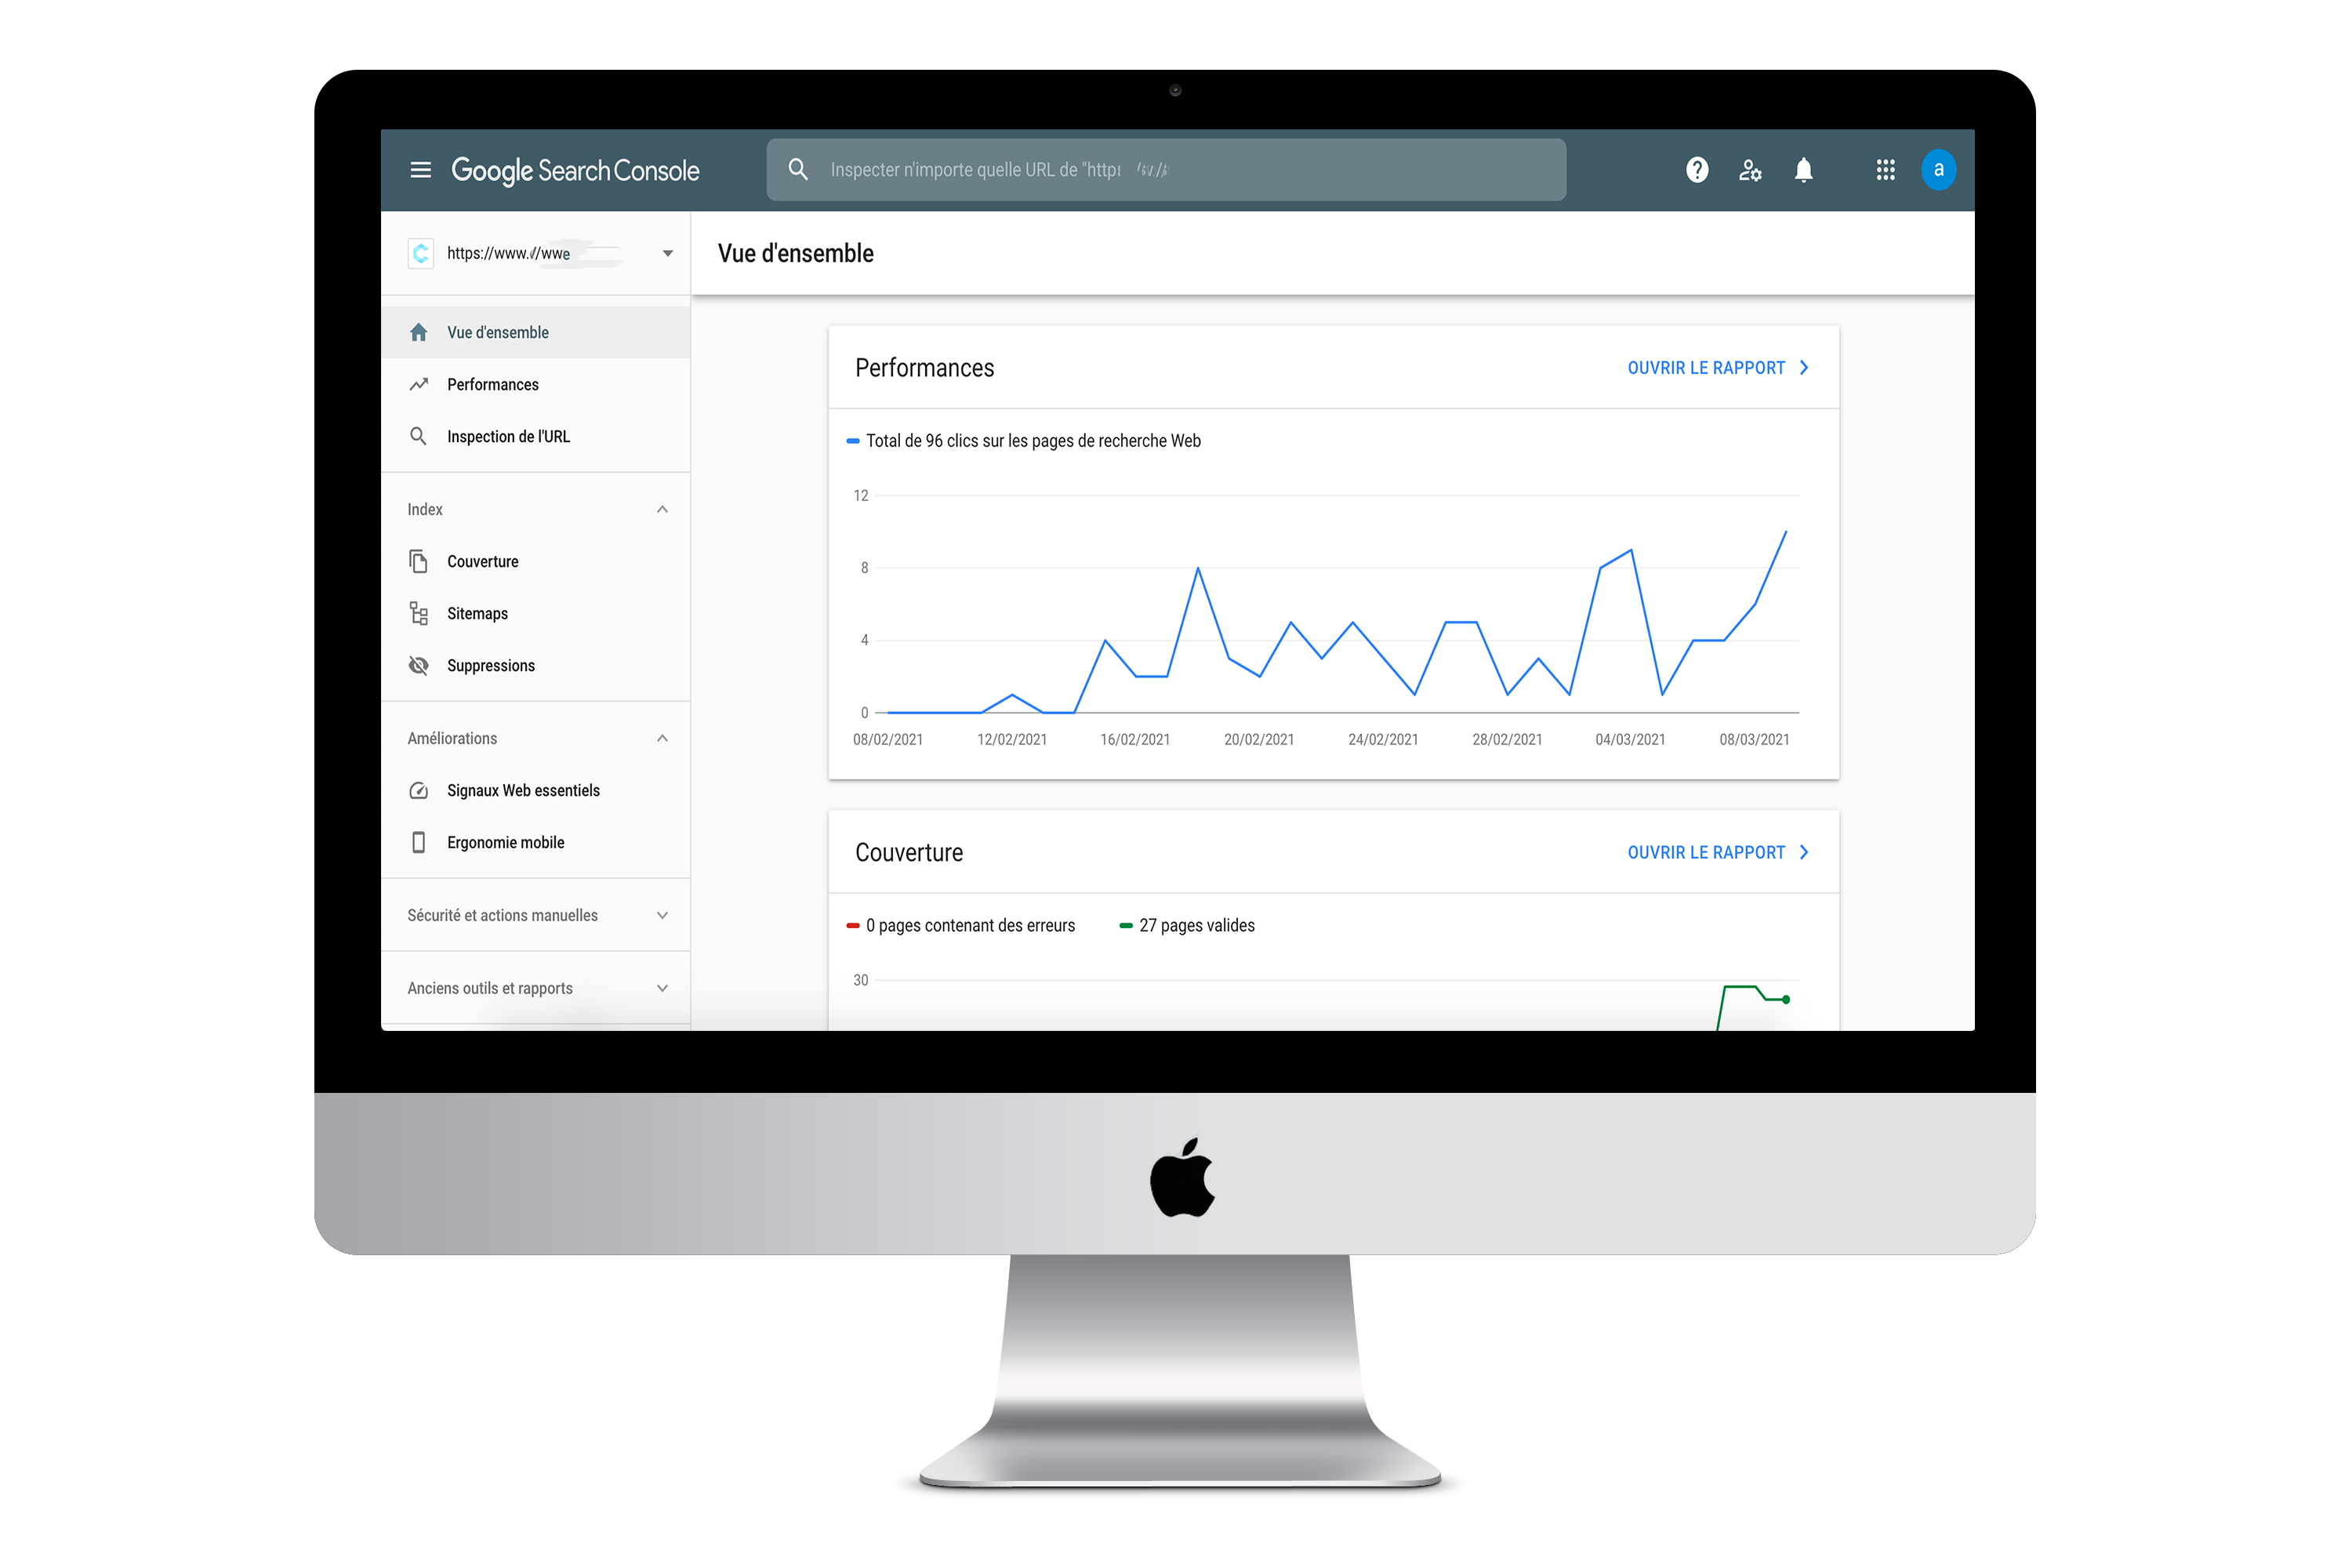Expand the Améliorations section chevron
The height and width of the screenshot is (1568, 2352).
tap(663, 737)
